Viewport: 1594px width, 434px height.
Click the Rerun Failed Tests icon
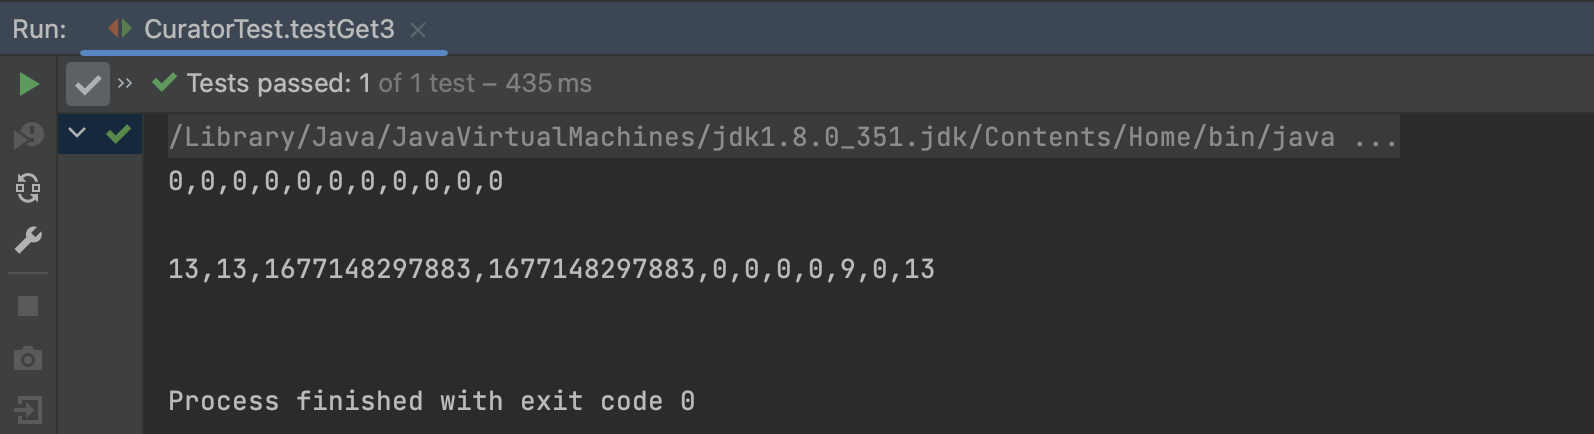29,135
